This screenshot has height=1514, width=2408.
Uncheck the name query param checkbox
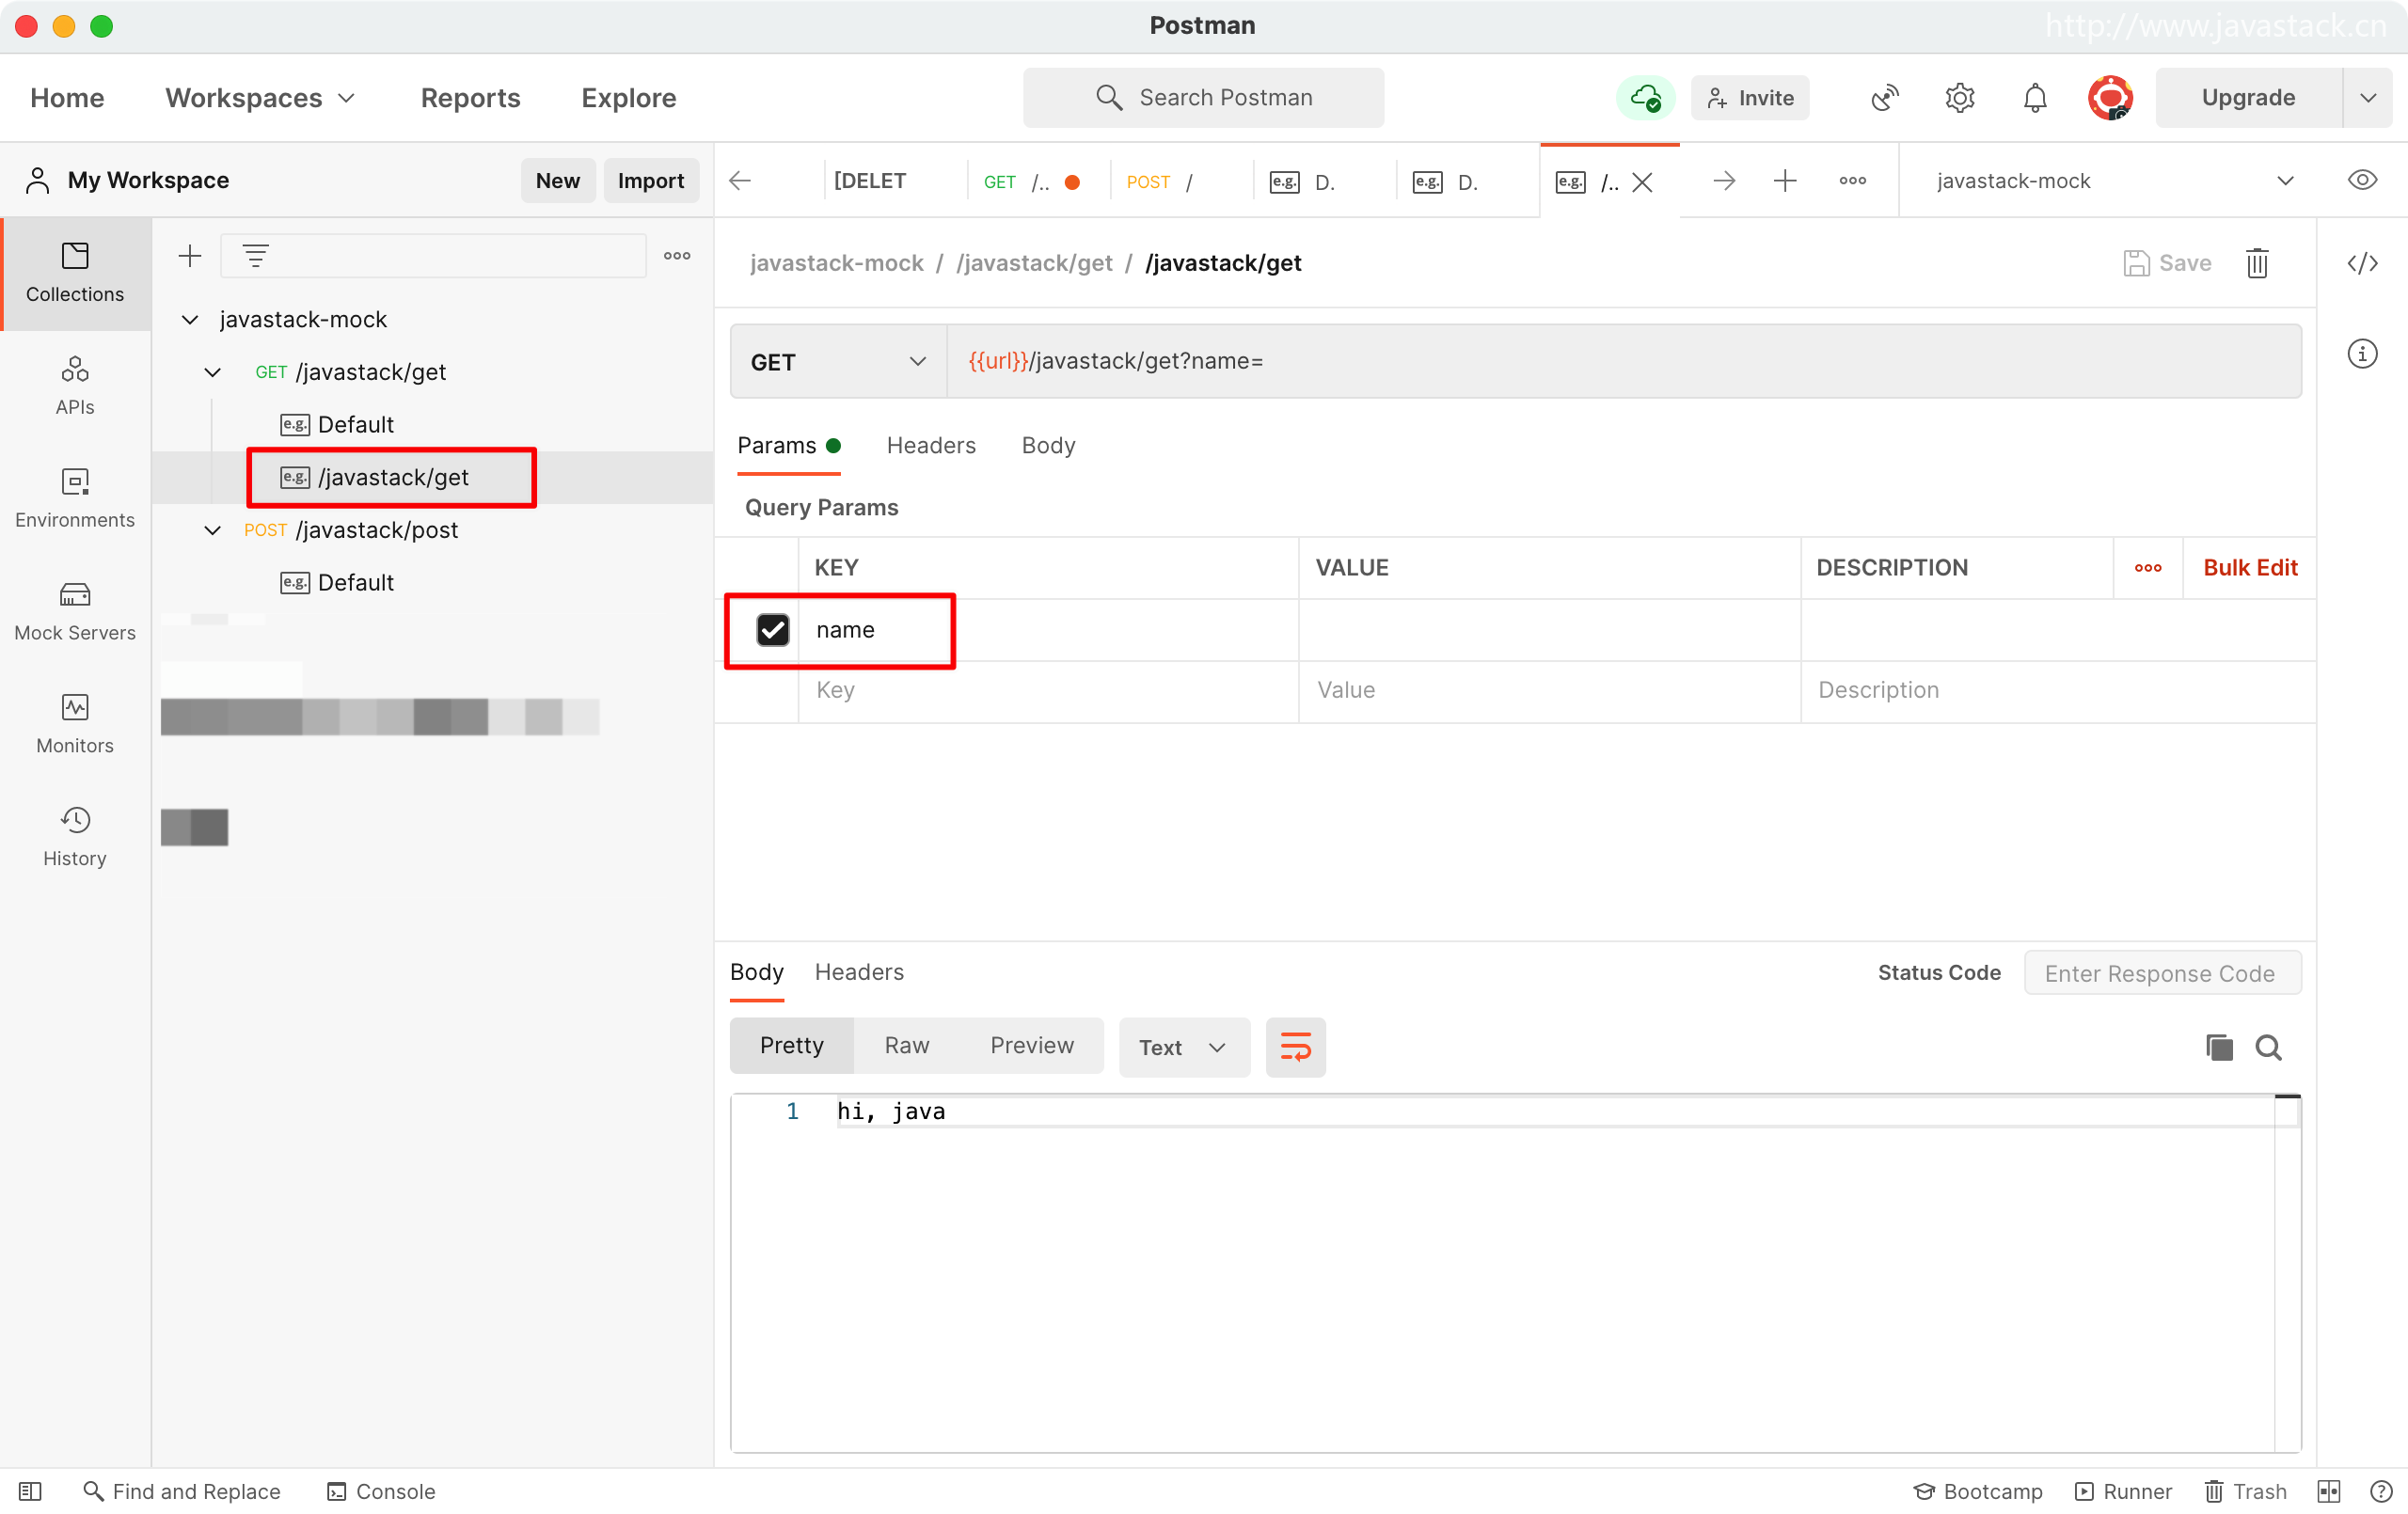[x=772, y=630]
